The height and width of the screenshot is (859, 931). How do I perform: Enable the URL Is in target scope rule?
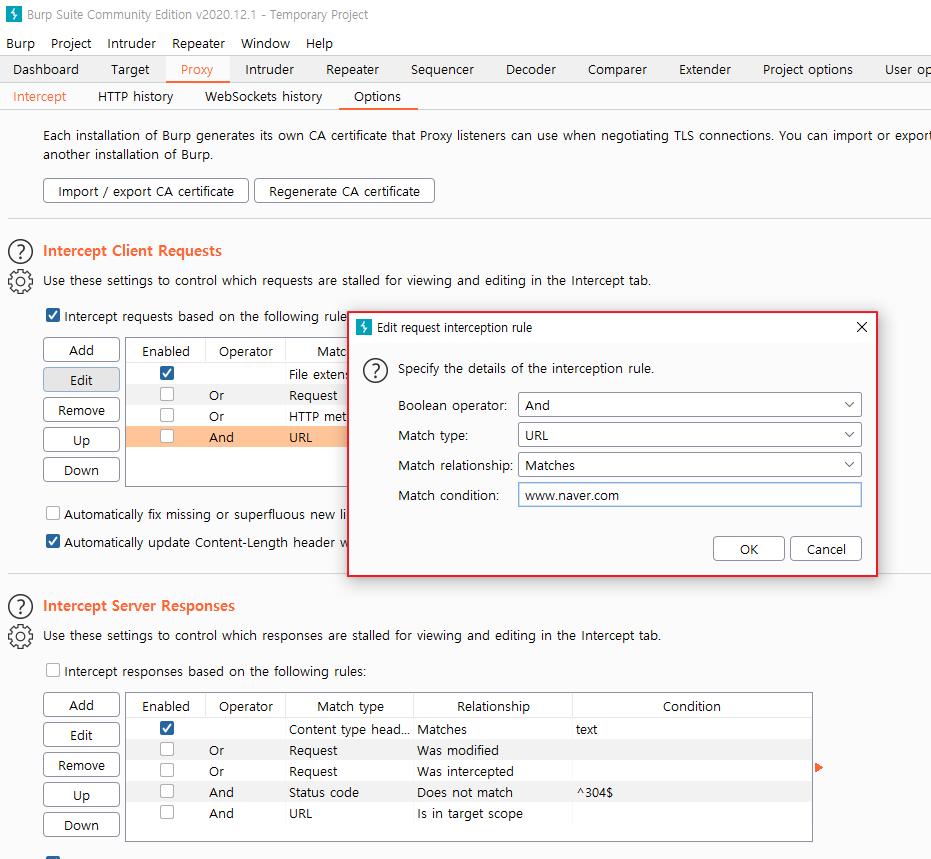(x=167, y=812)
